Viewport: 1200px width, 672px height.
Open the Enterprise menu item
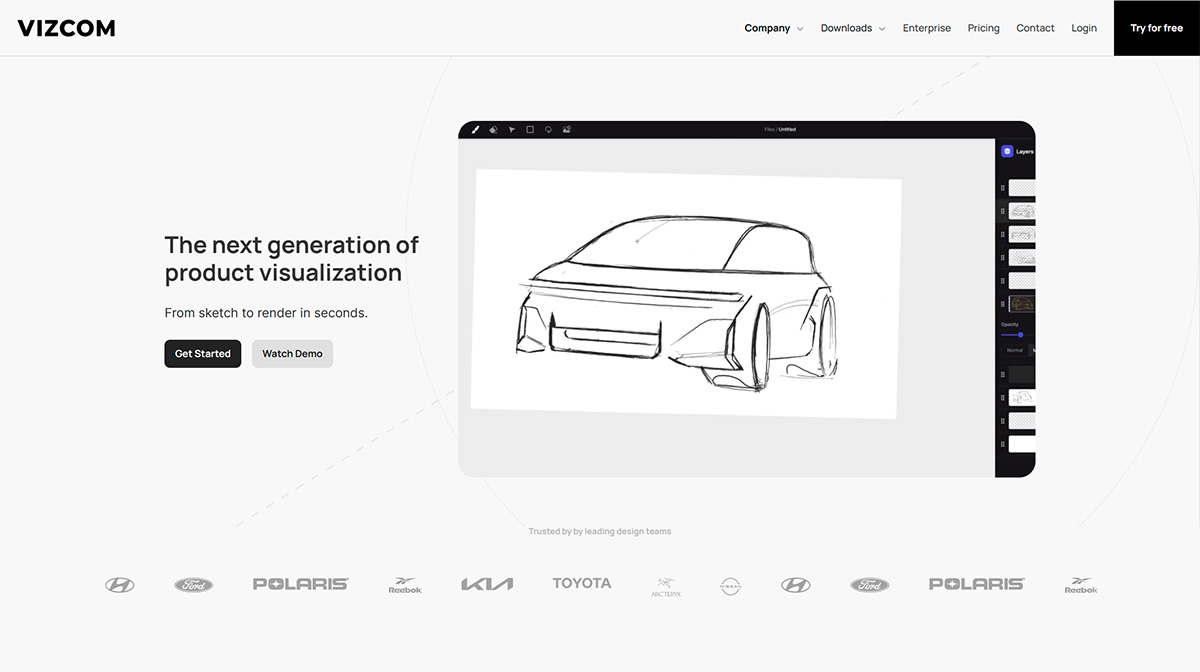point(926,28)
